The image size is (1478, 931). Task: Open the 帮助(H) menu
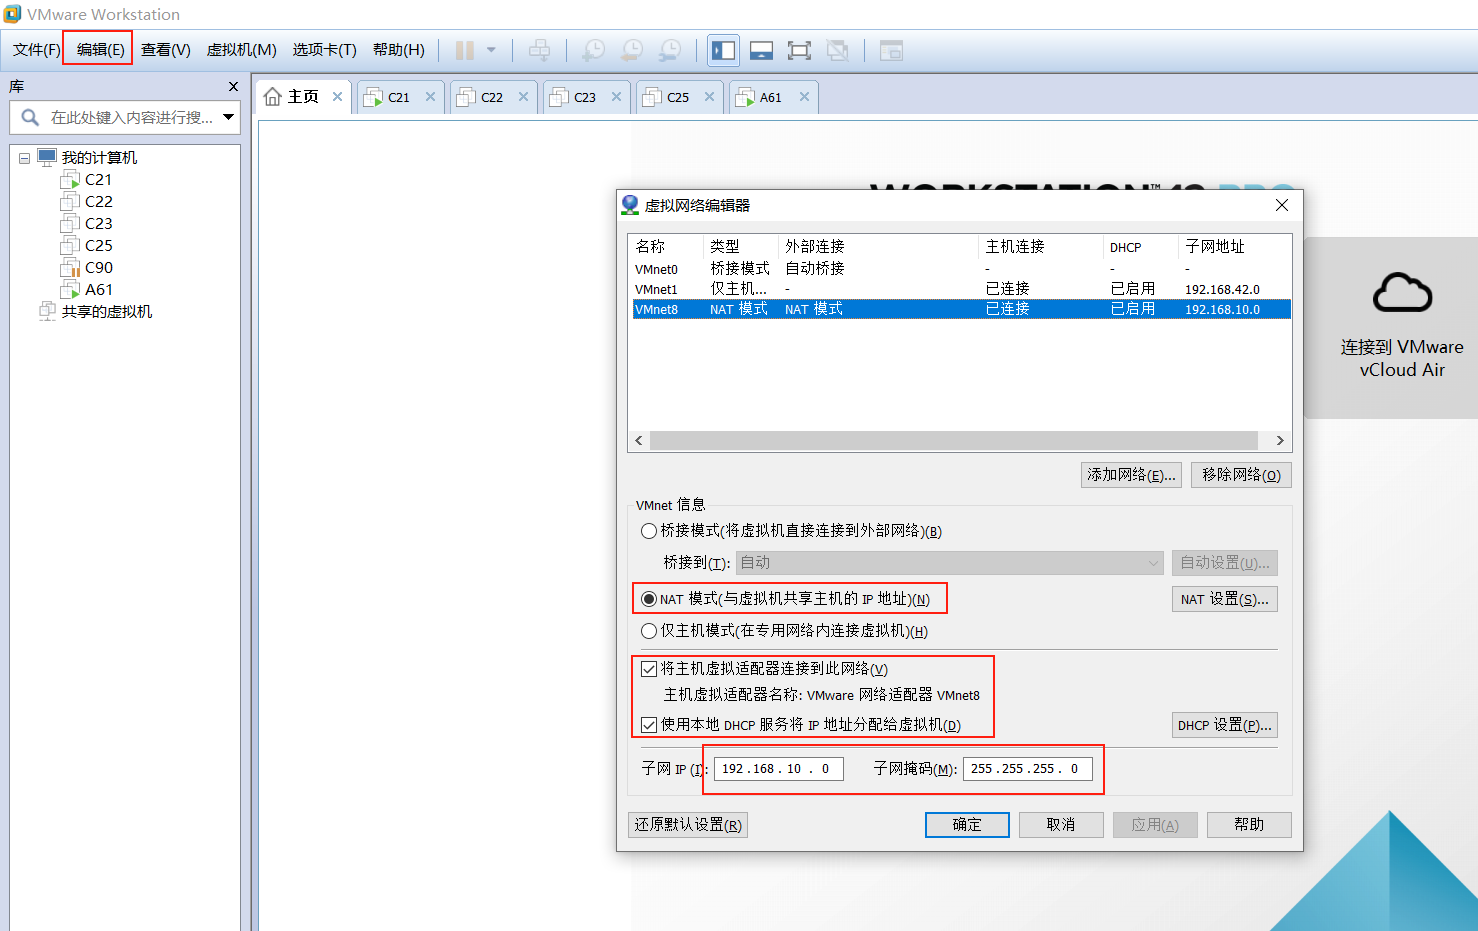pyautogui.click(x=399, y=50)
